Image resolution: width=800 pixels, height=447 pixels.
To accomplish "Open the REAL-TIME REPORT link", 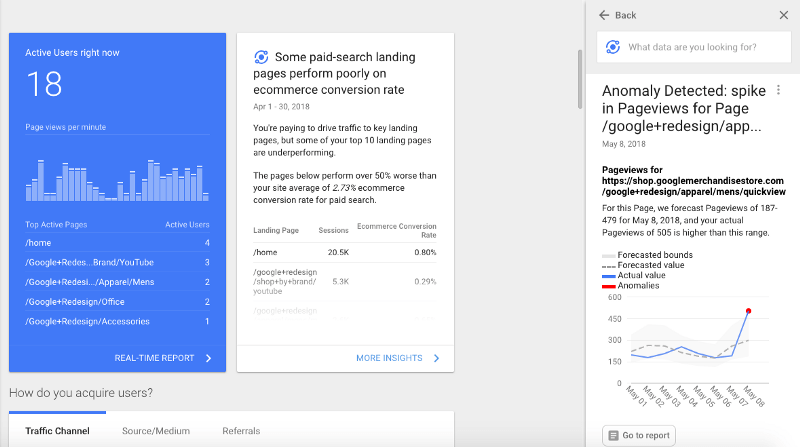I will 154,358.
